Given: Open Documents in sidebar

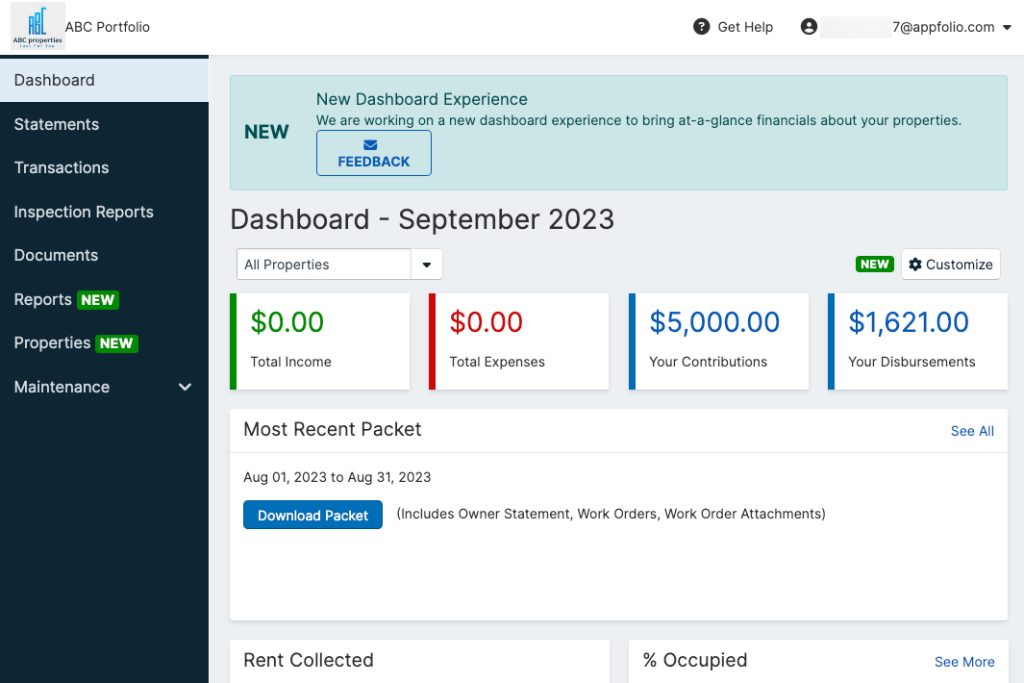Looking at the screenshot, I should (104, 255).
